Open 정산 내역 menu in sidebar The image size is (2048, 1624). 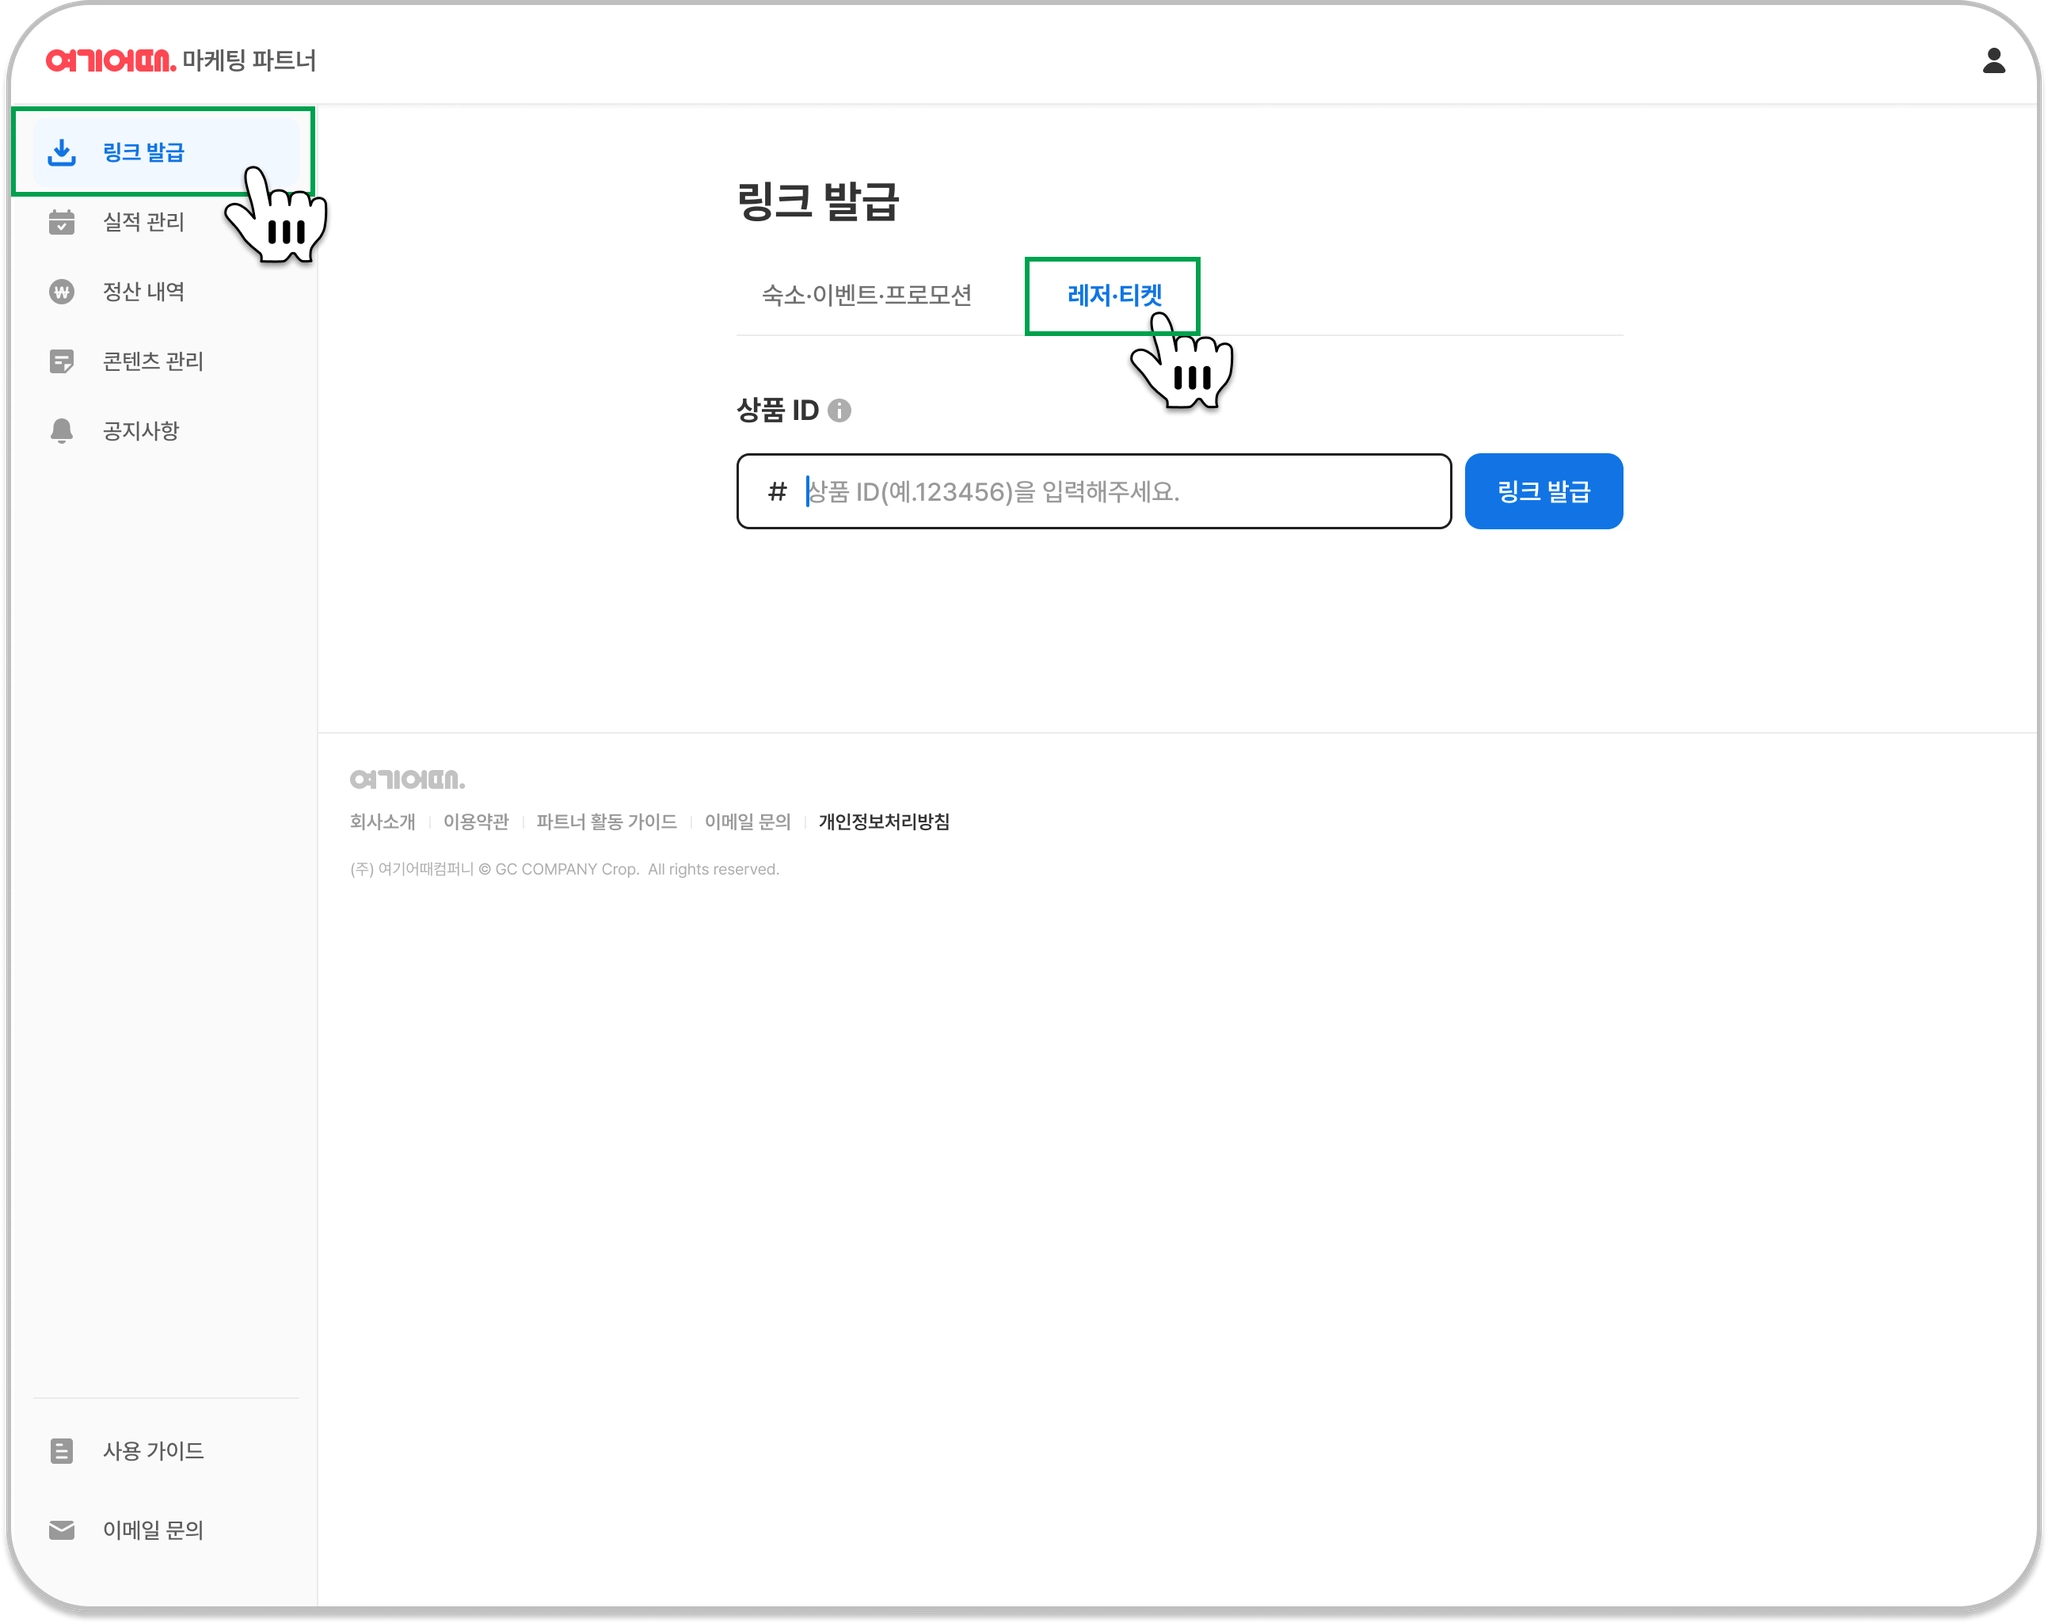143,292
